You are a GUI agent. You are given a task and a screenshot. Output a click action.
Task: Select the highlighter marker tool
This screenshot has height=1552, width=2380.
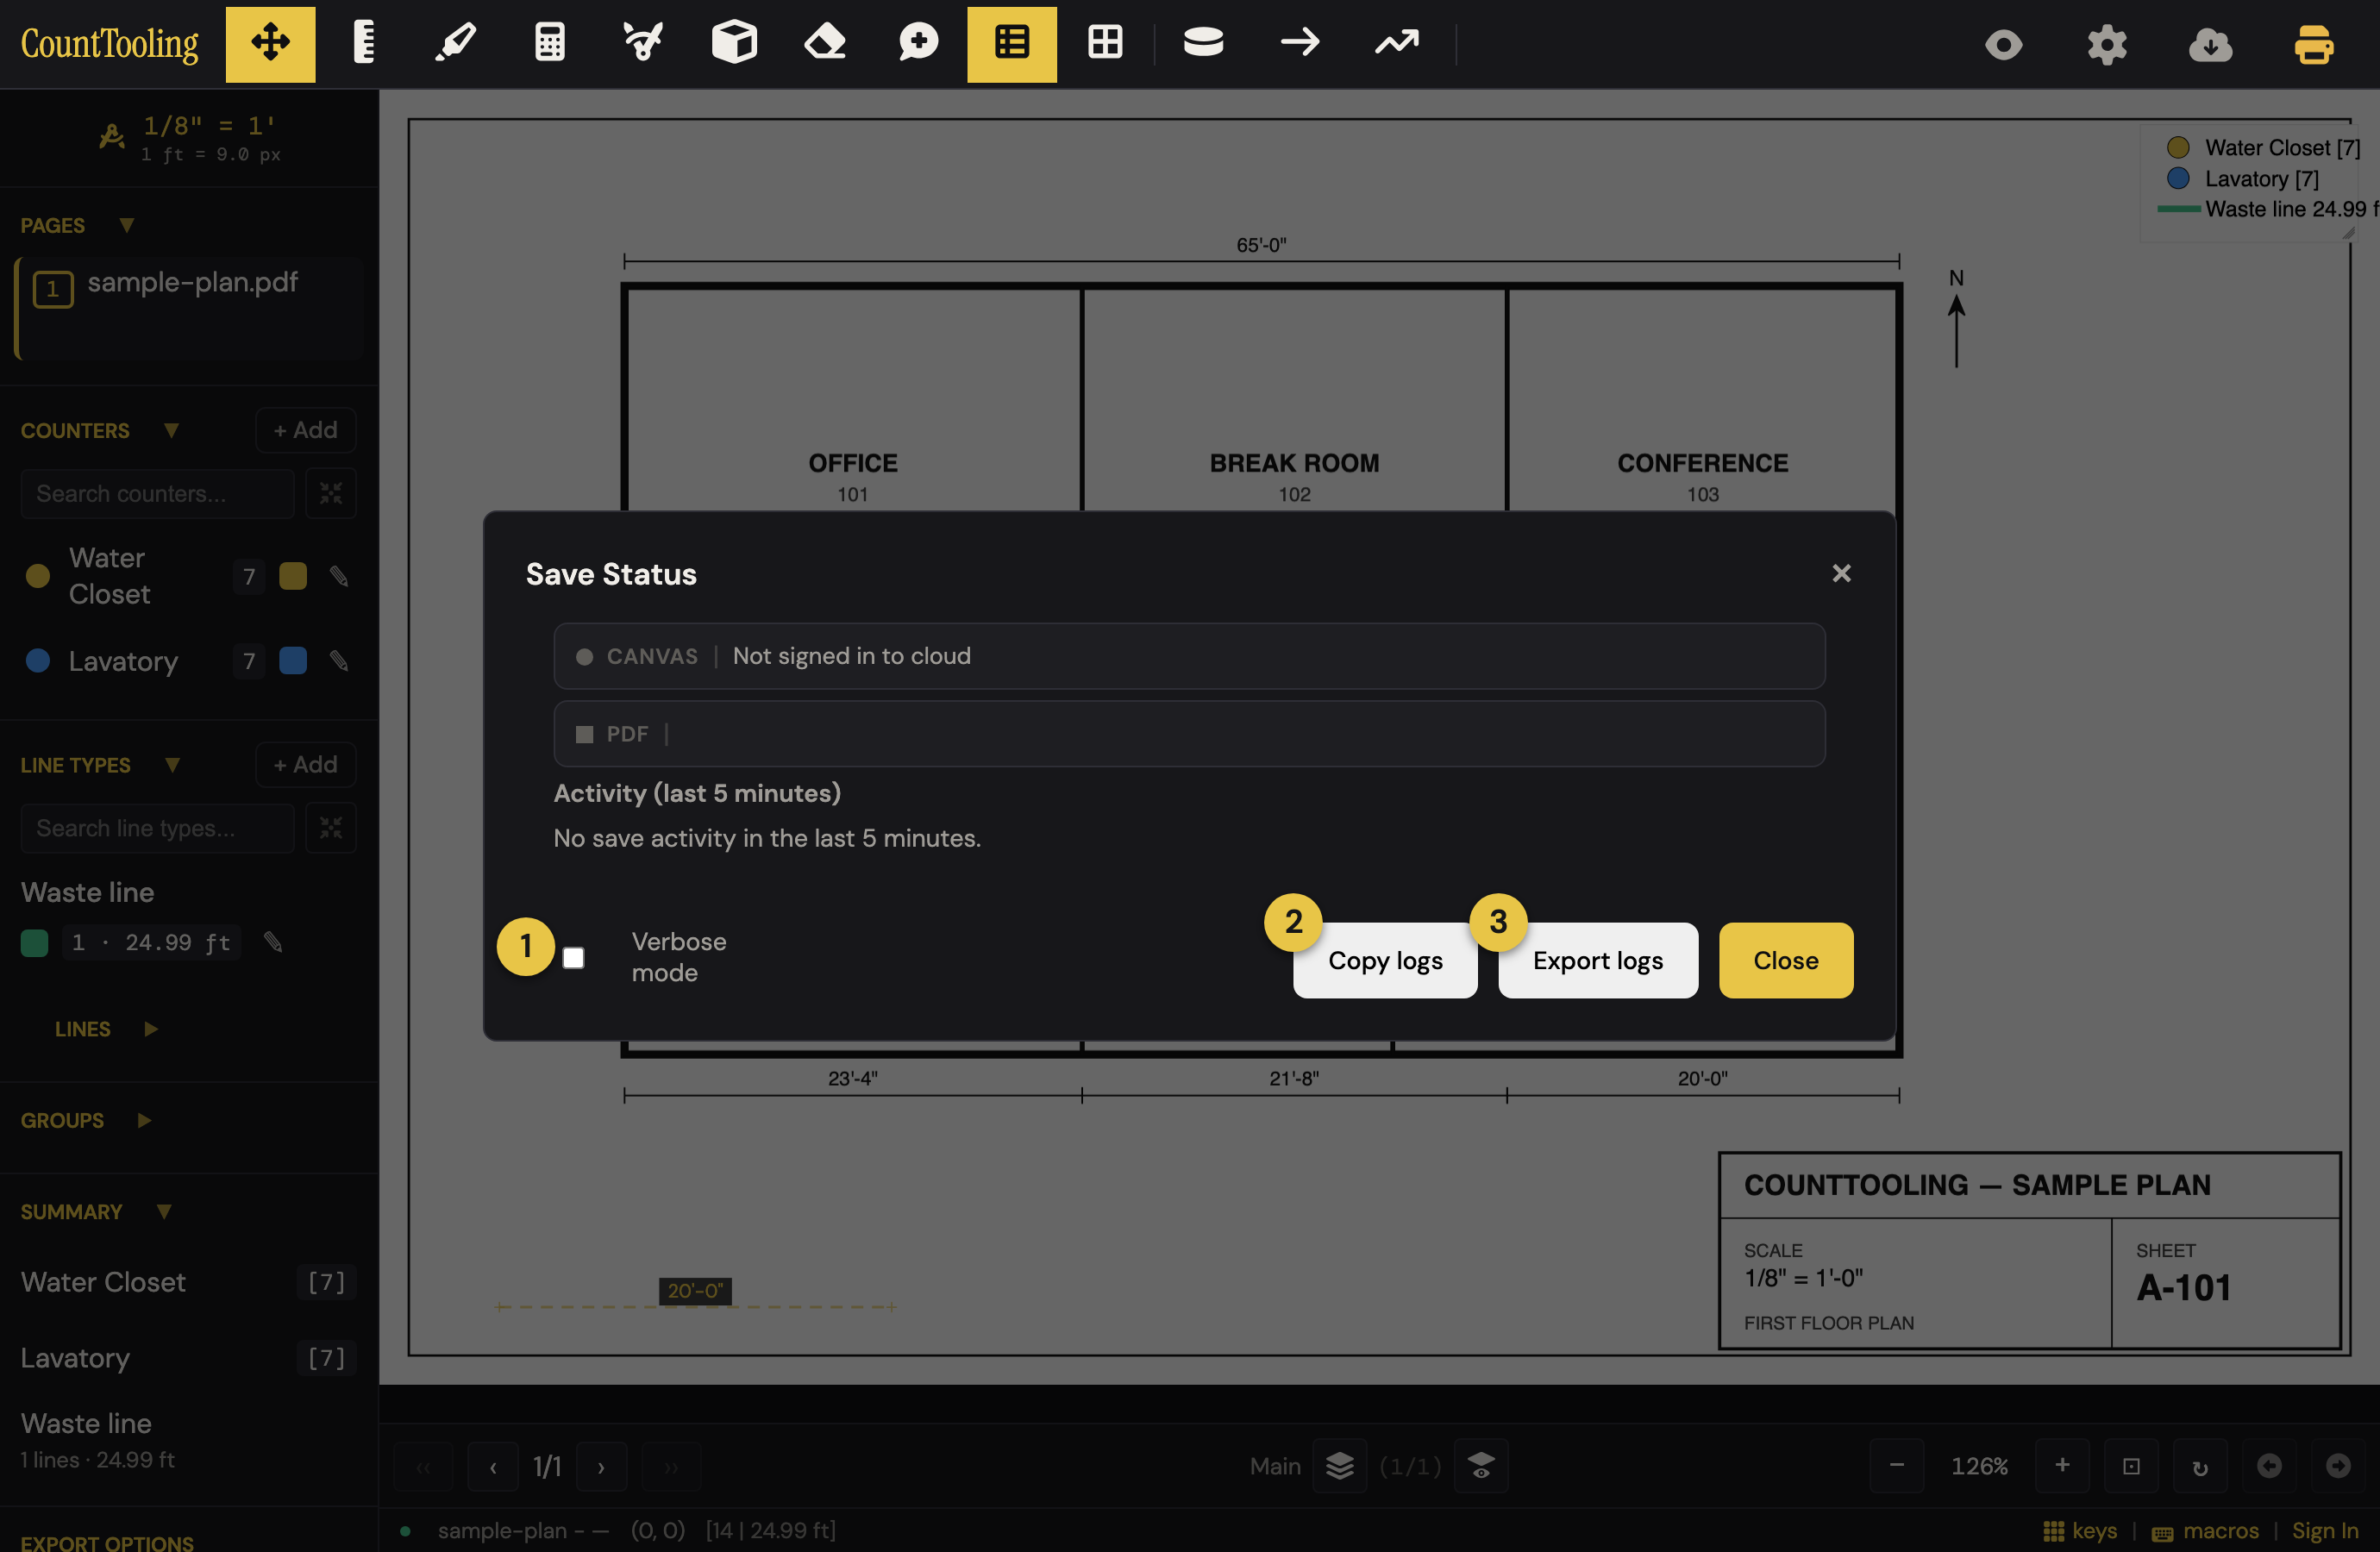pyautogui.click(x=456, y=44)
